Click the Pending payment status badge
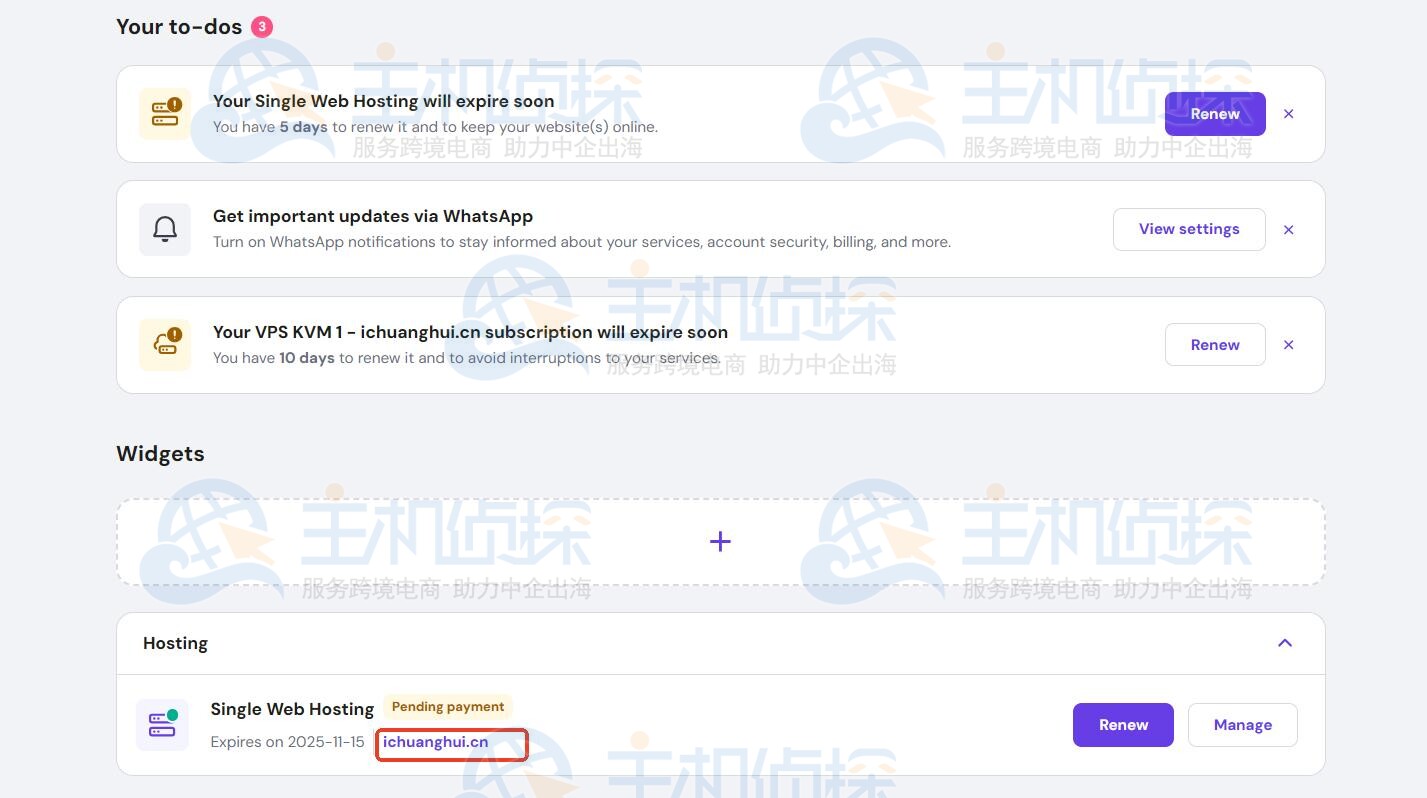The image size is (1427, 798). click(x=448, y=707)
